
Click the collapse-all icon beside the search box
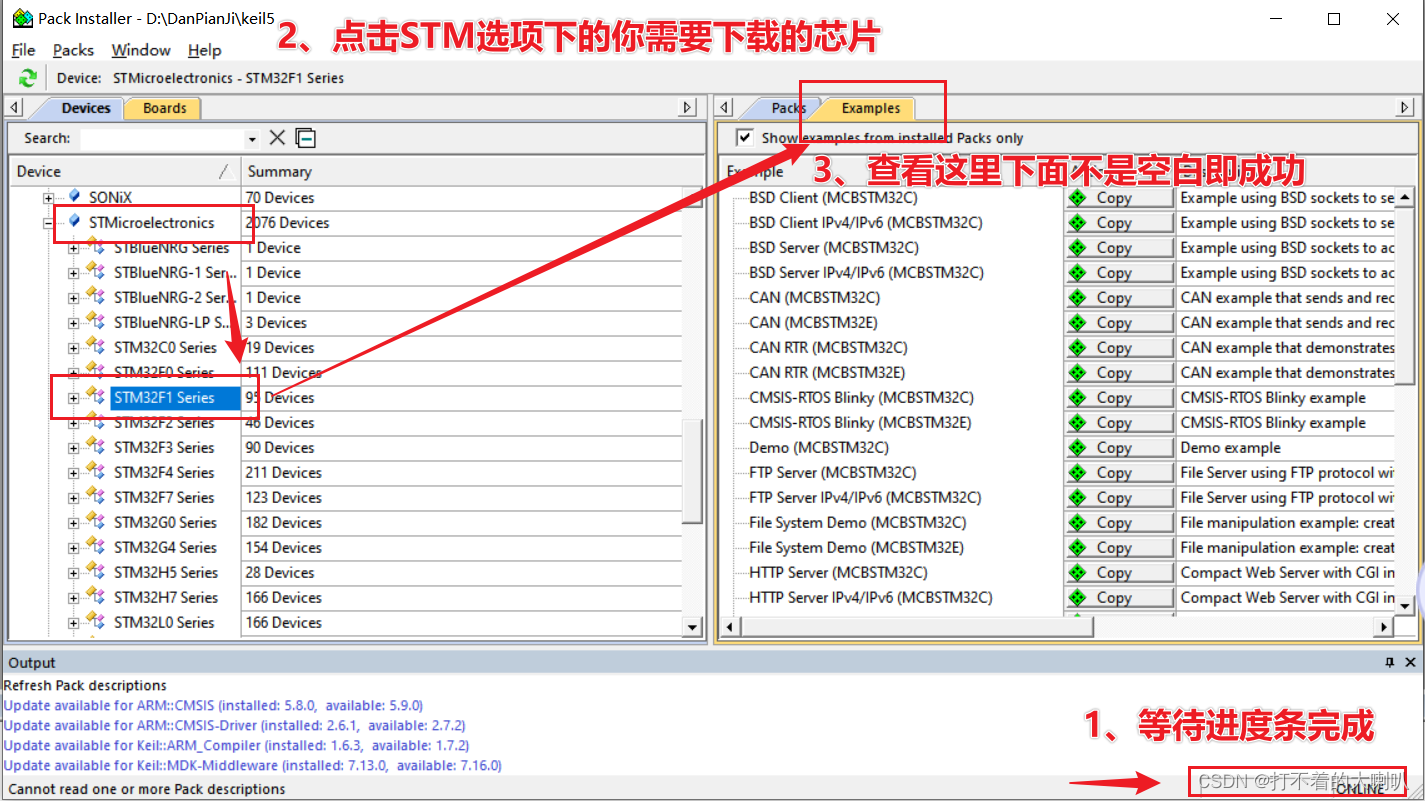pyautogui.click(x=306, y=138)
